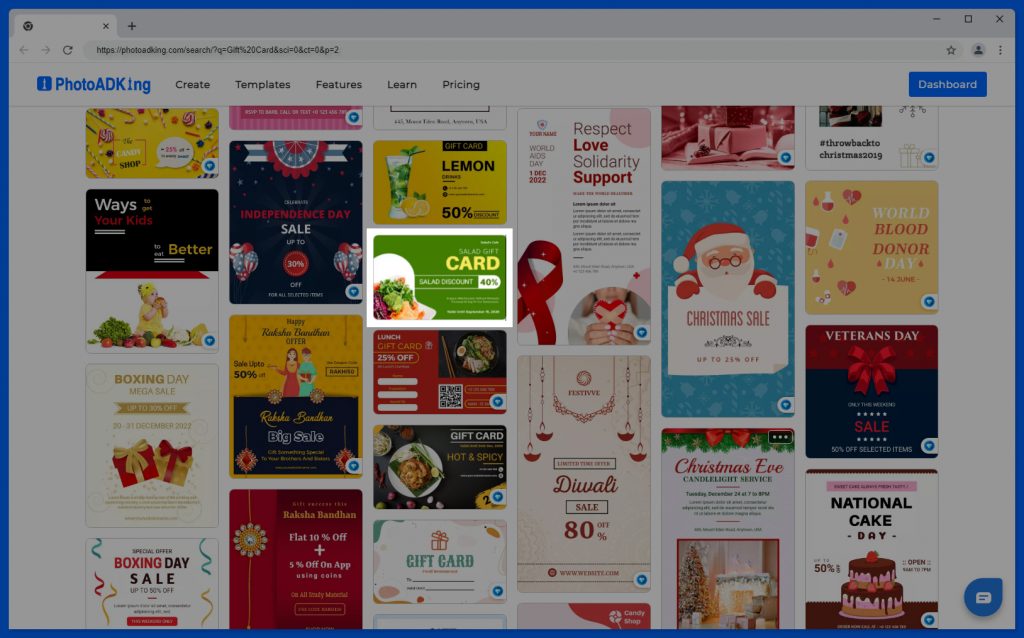Open the Salad Gift Card template
This screenshot has height=638, width=1024.
click(440, 278)
